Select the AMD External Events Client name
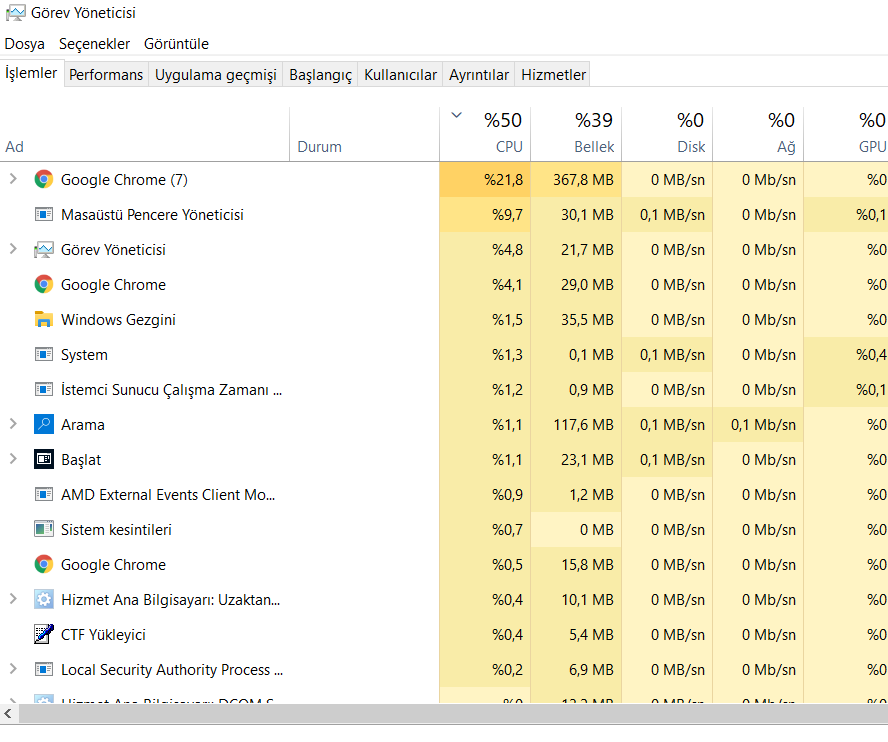 click(x=168, y=494)
